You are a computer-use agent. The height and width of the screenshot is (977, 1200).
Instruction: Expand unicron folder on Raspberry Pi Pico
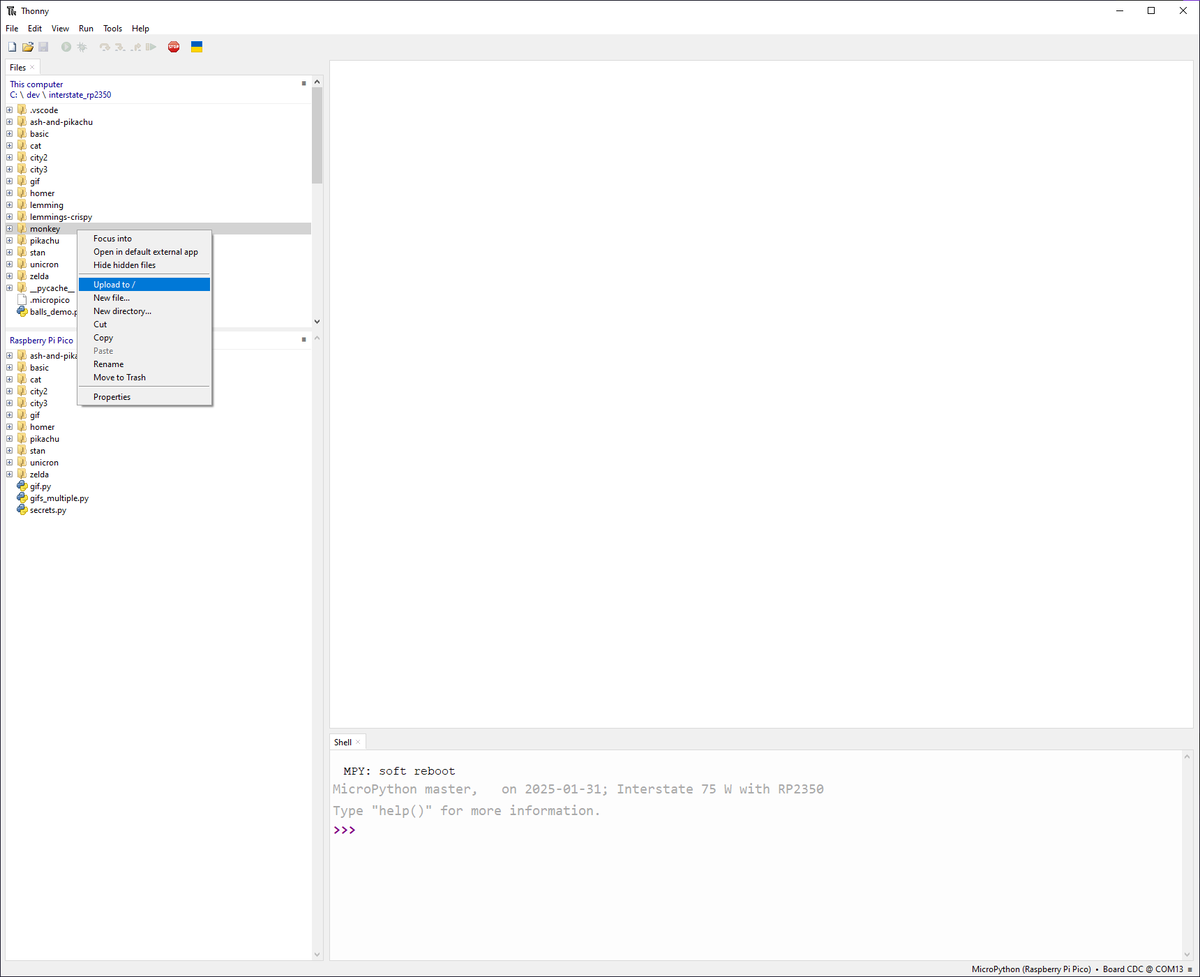[x=9, y=463]
